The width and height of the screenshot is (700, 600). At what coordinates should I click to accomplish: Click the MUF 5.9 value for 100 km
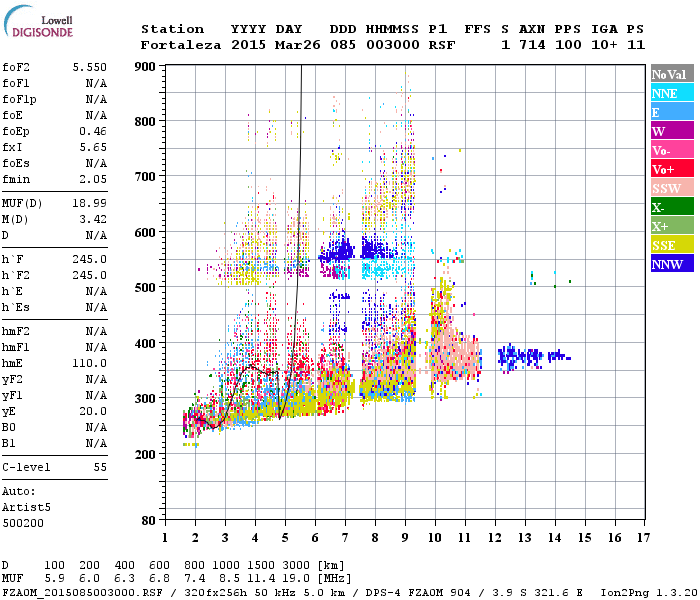pos(54,579)
